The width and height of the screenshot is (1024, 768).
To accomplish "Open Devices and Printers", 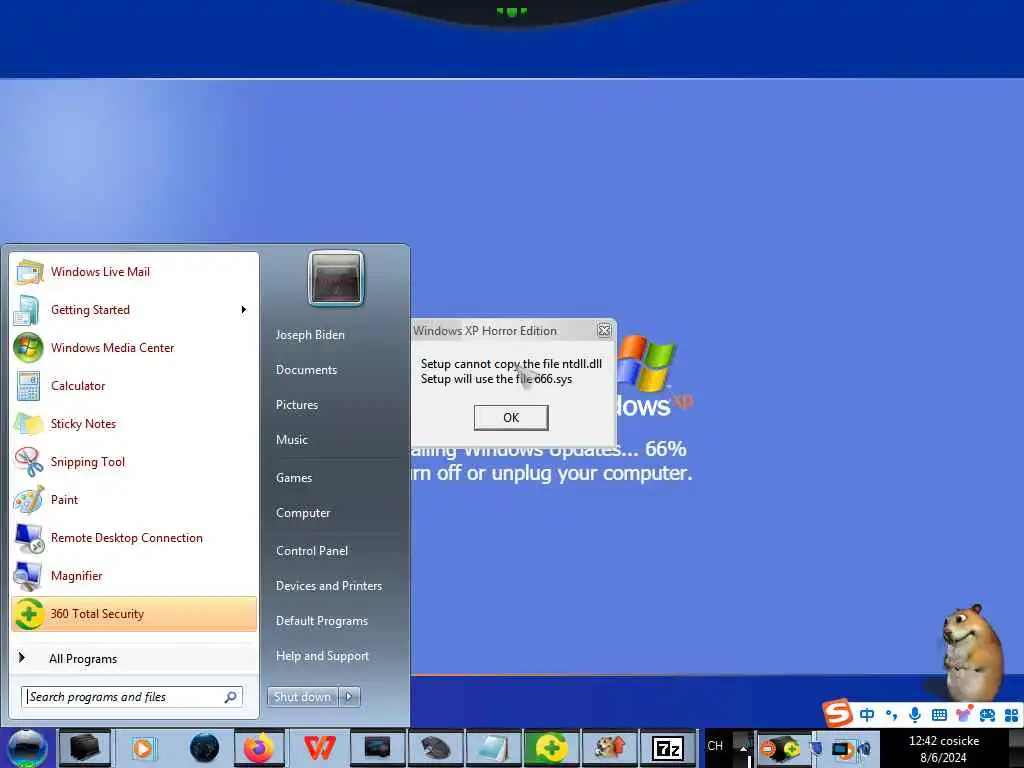I will [328, 586].
